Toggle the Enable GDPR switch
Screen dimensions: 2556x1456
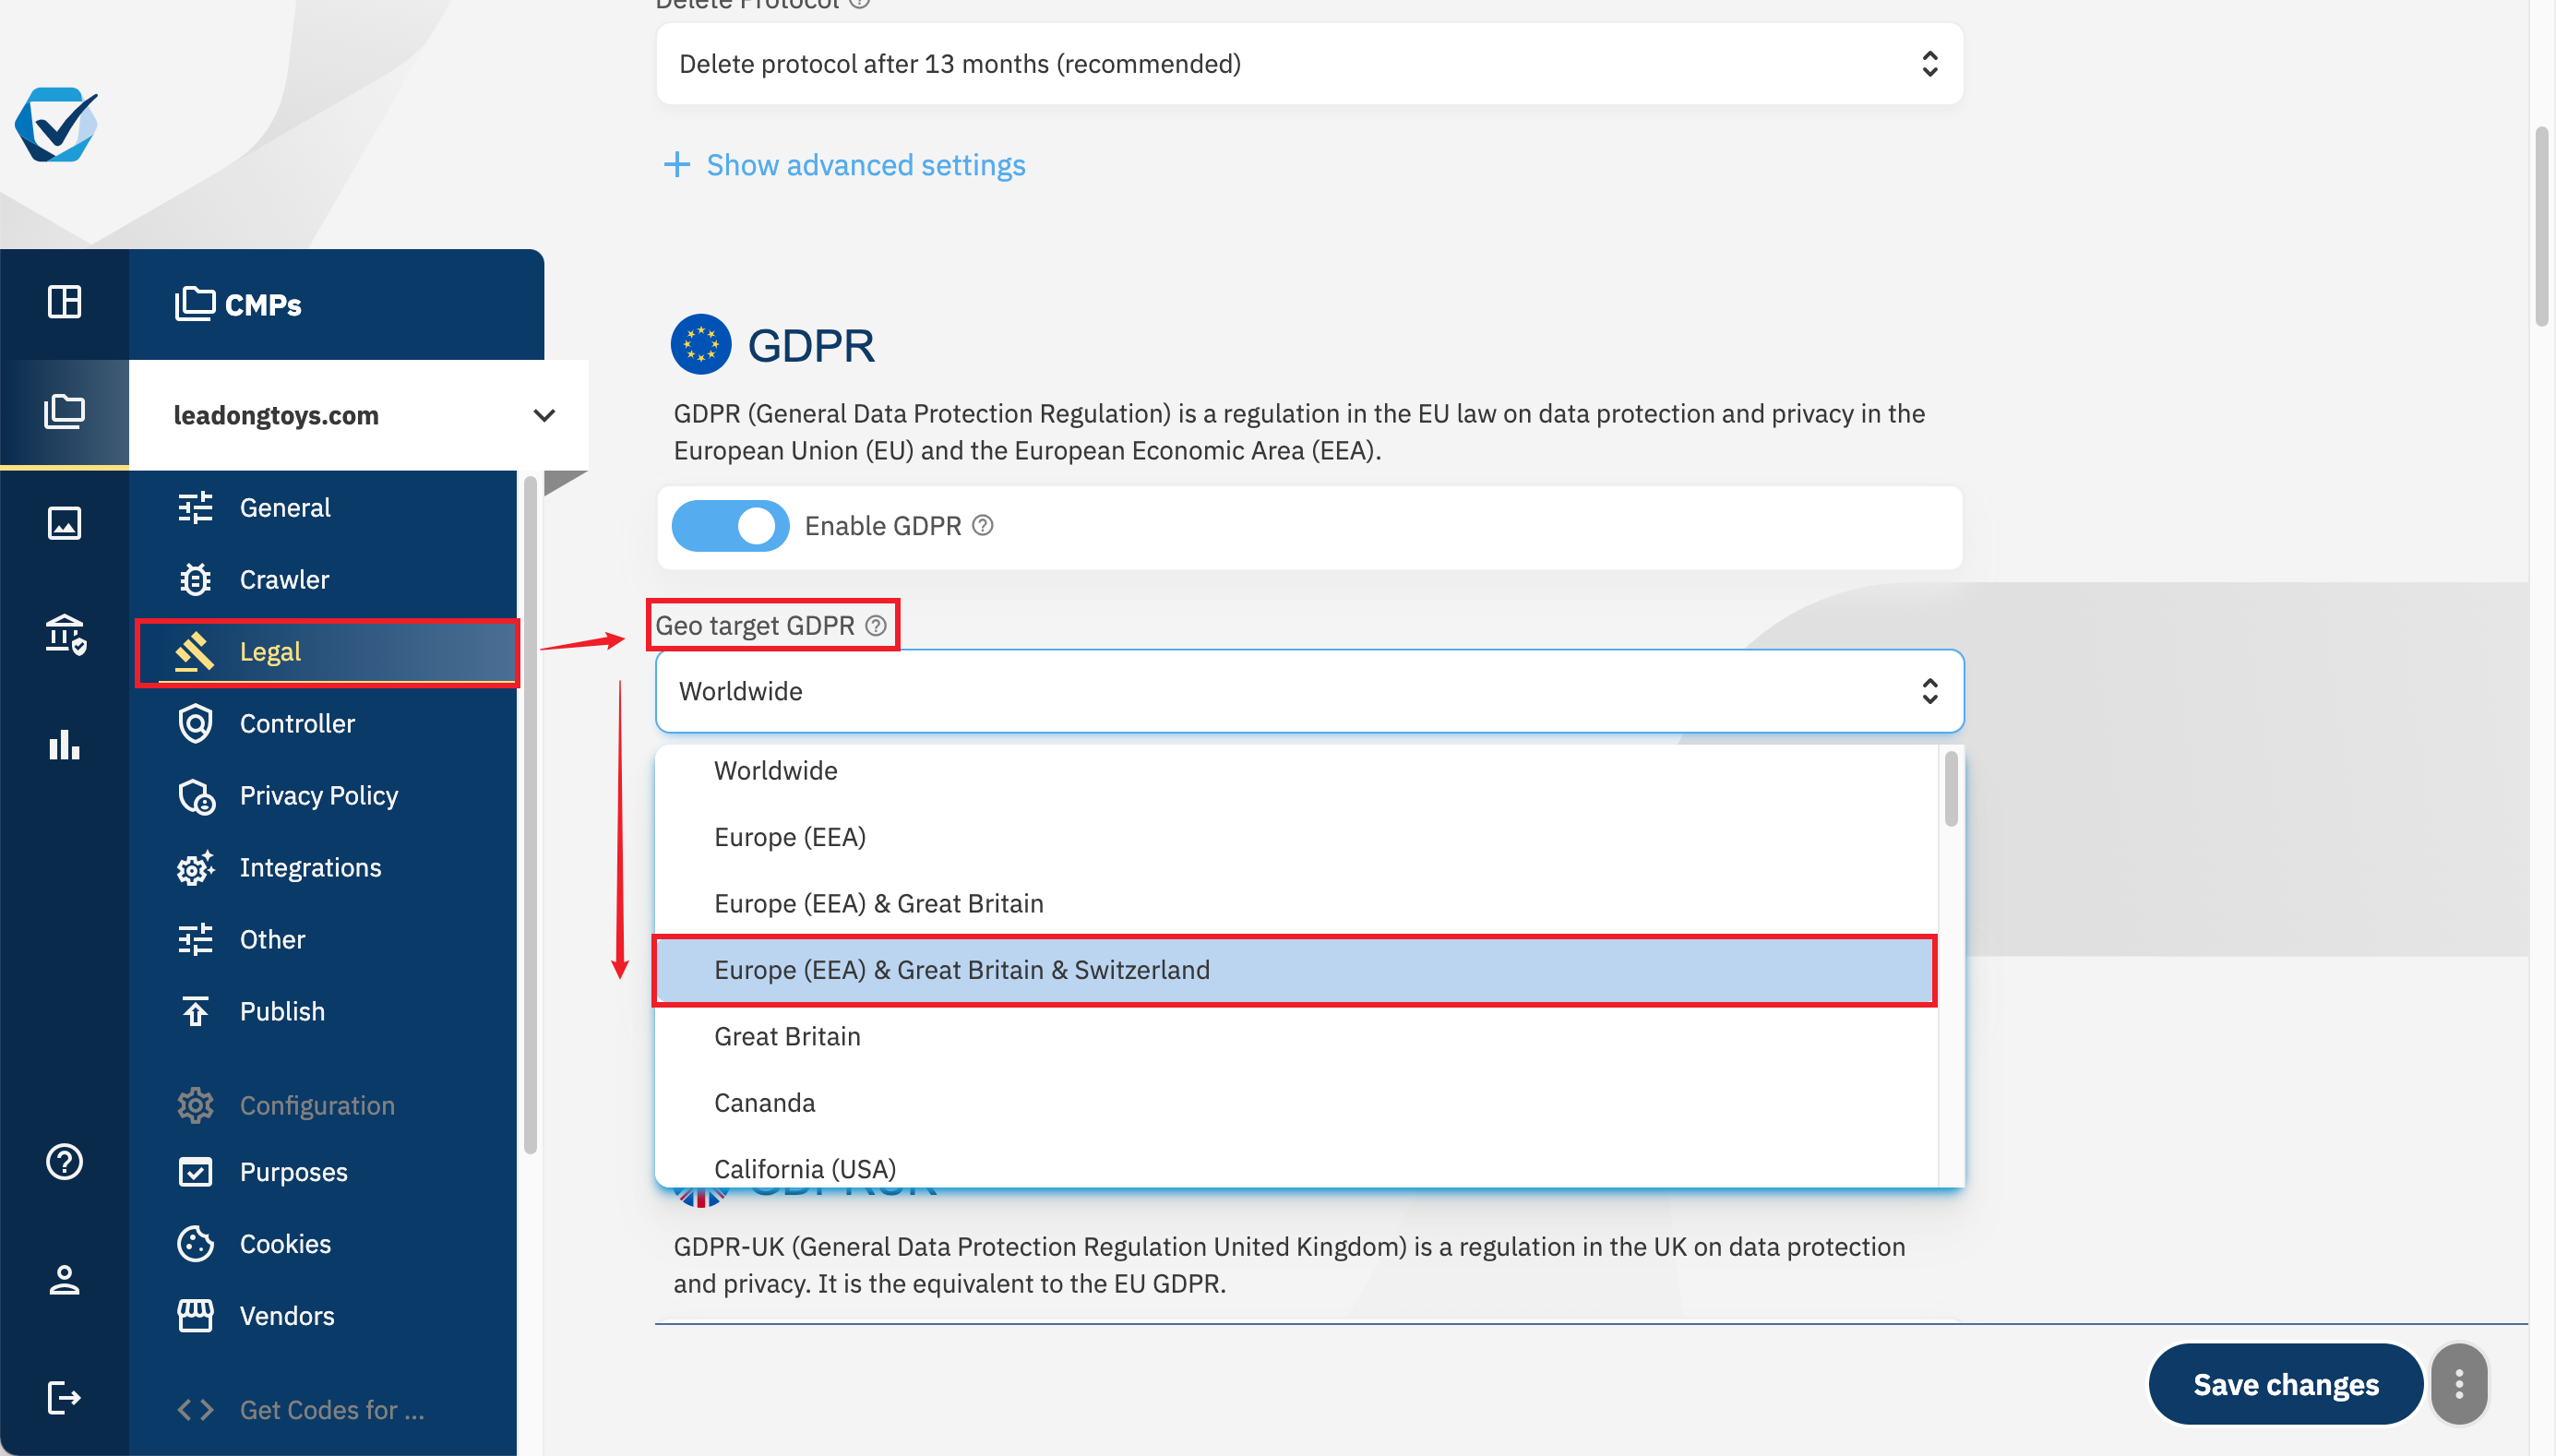[x=730, y=526]
